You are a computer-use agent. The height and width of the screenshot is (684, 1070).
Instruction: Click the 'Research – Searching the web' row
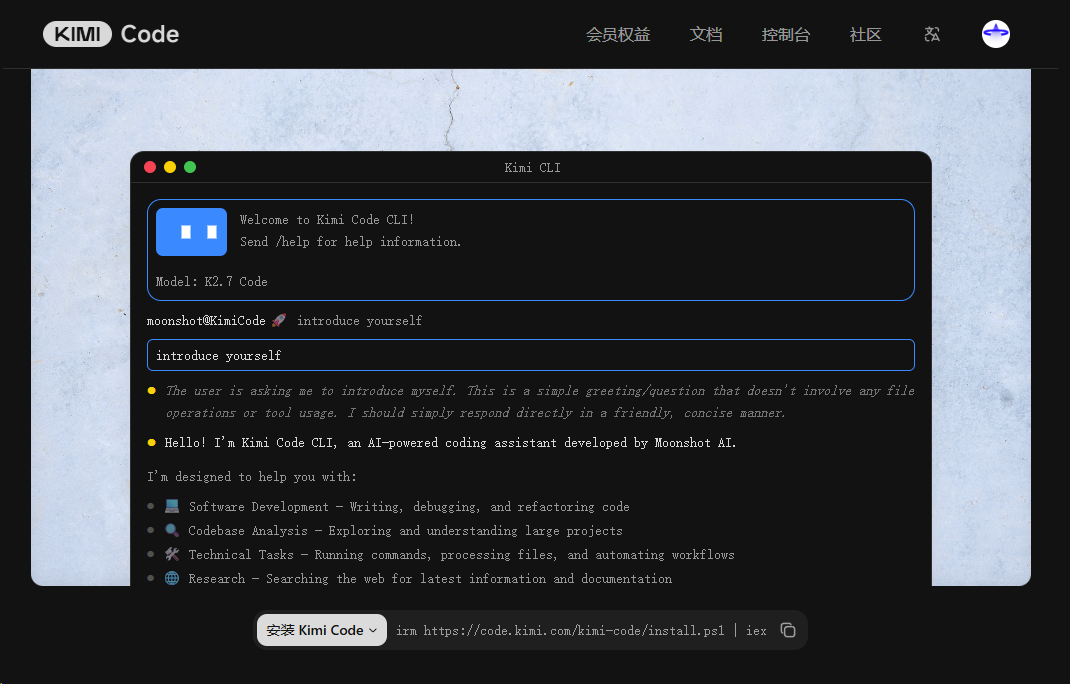tap(409, 578)
